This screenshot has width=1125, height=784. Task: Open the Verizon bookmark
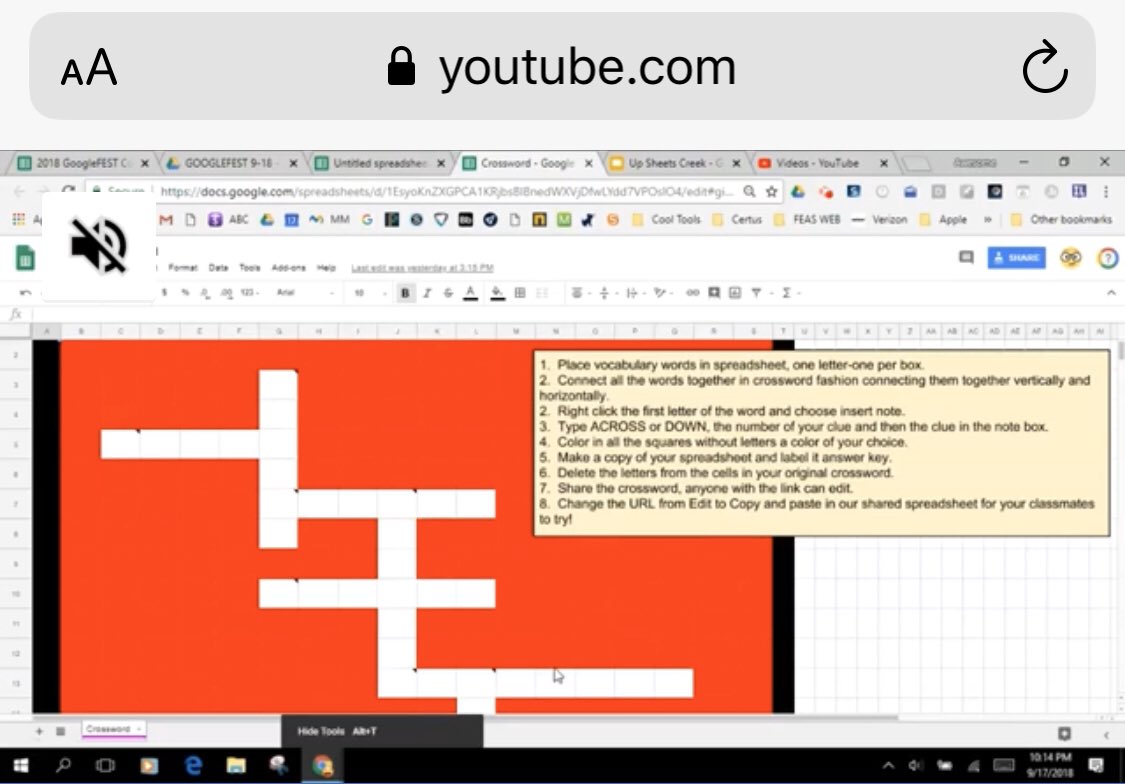click(880, 219)
